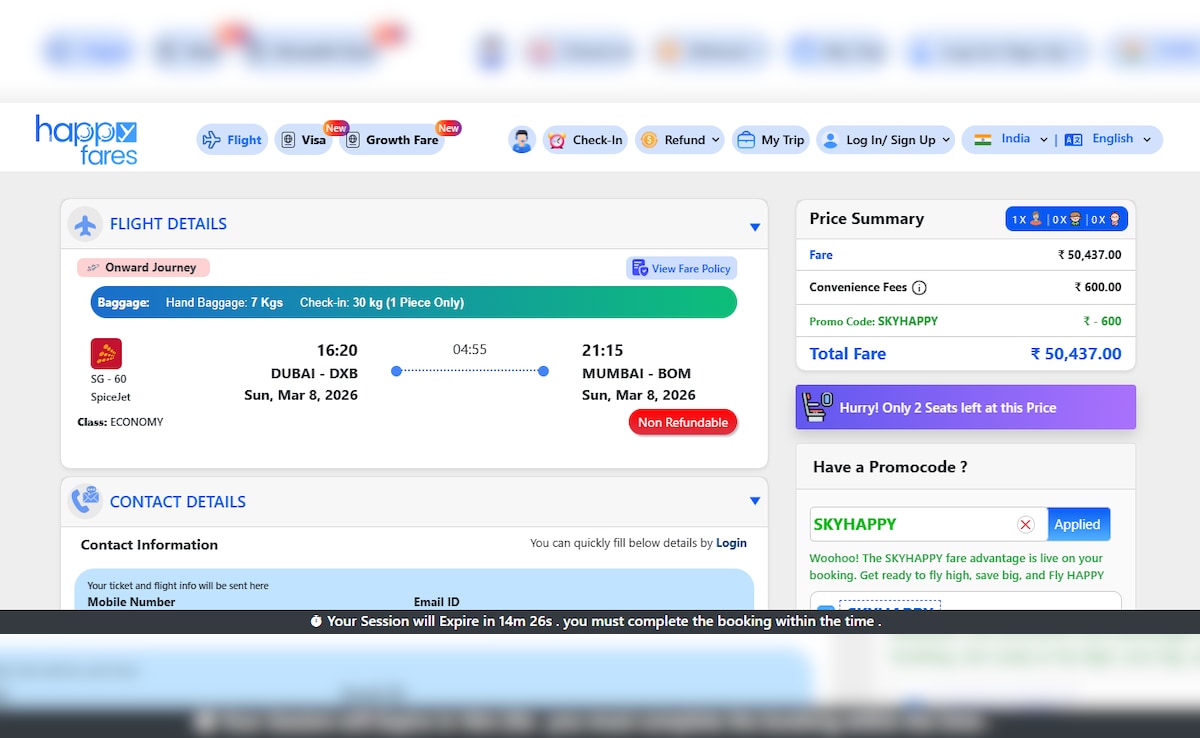
Task: Click the passenger count badge in Price Summary
Action: tap(1066, 219)
